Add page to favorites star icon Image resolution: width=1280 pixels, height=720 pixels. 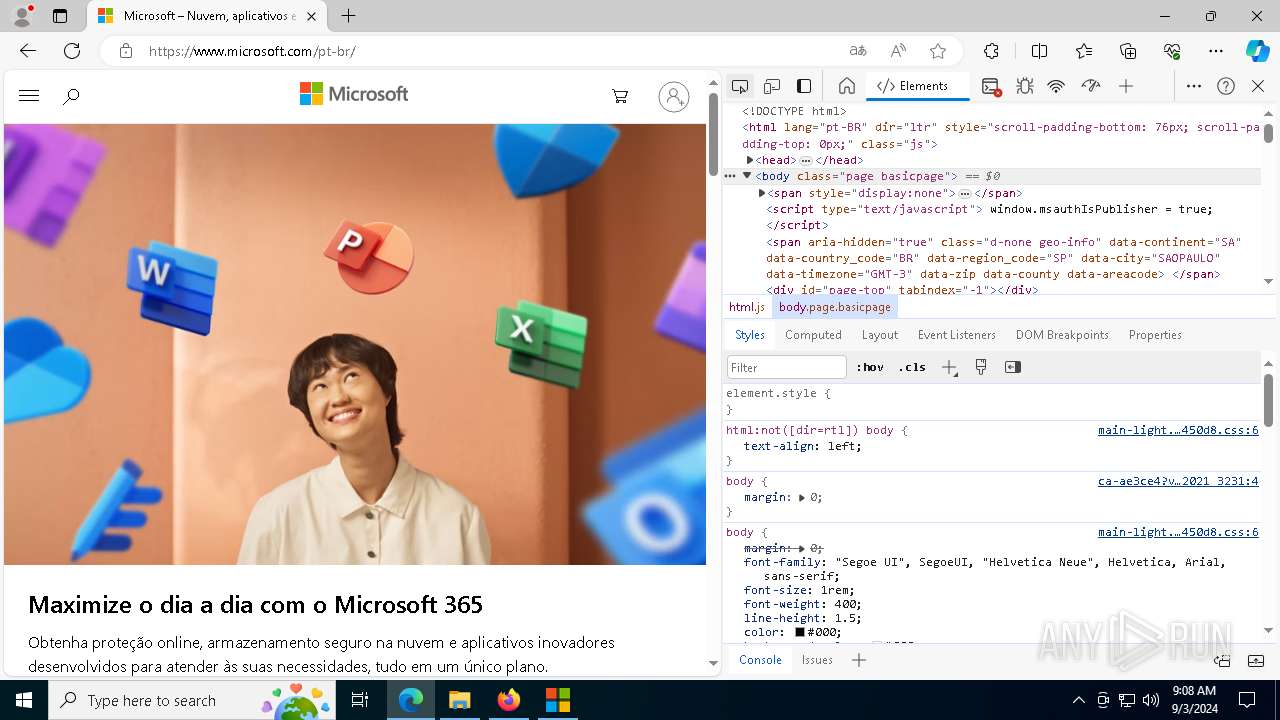[x=938, y=51]
